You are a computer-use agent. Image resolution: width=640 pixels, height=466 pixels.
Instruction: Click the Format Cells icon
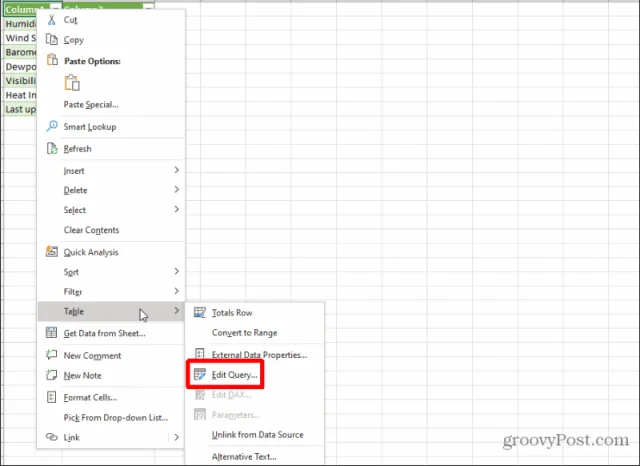[x=51, y=397]
